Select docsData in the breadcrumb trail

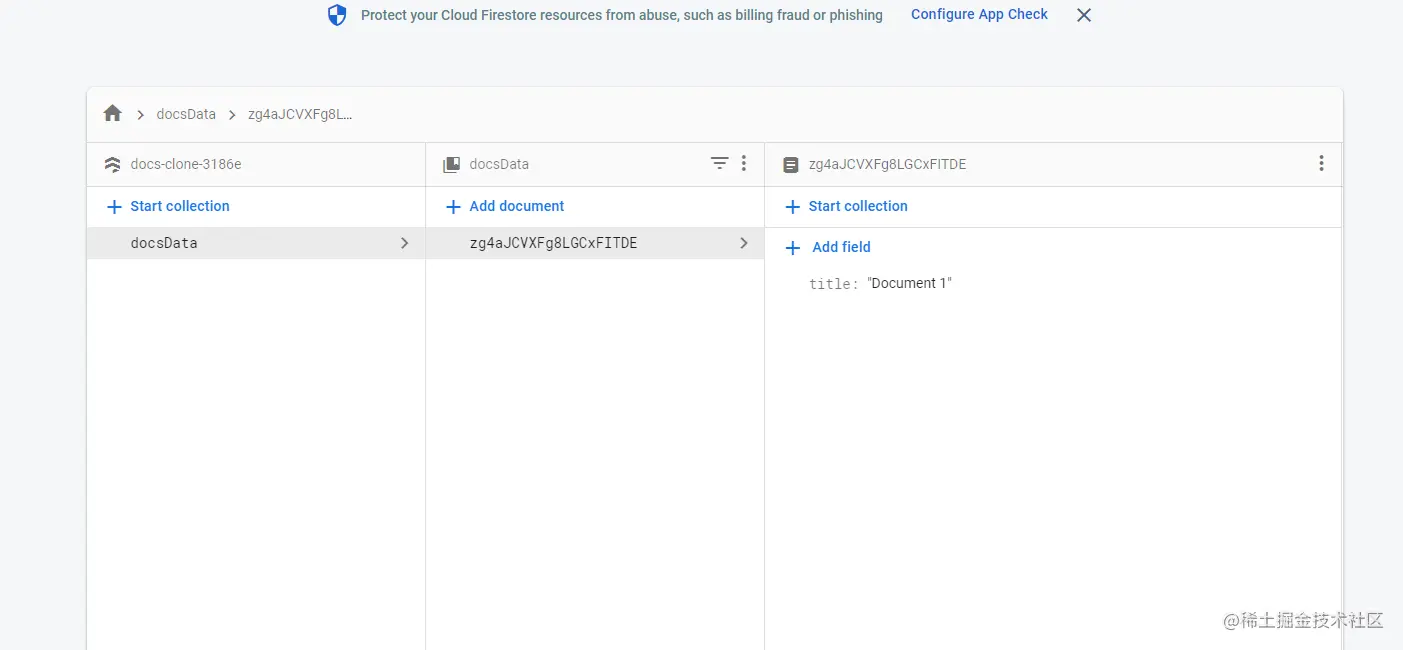(x=186, y=114)
